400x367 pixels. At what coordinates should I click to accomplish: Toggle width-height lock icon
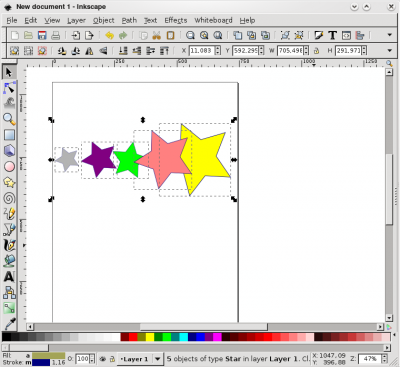point(316,51)
